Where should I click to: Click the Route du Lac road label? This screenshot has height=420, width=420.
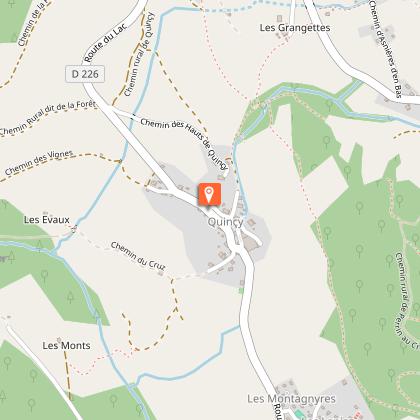[105, 43]
